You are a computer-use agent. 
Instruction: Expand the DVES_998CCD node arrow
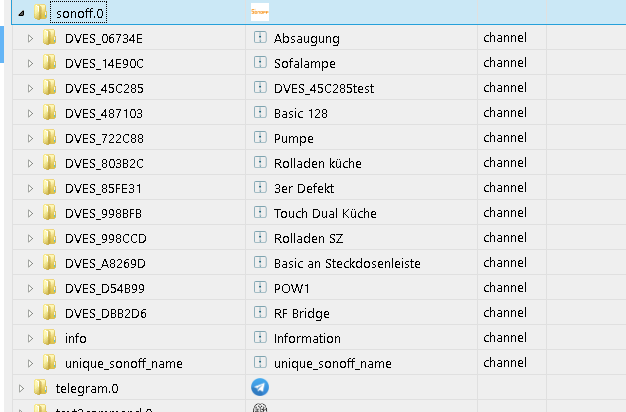31,238
